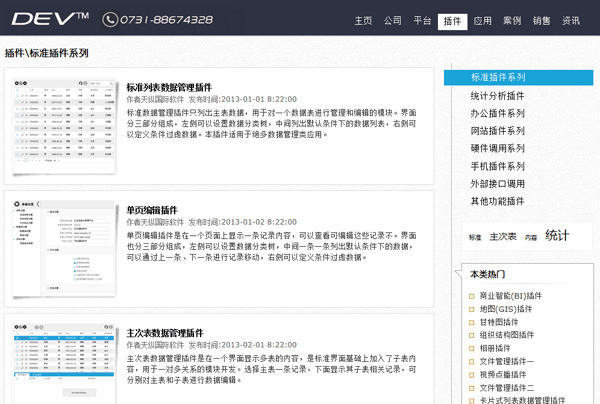The height and width of the screenshot is (404, 600).
Task: Open the 销售 nav item
Action: point(541,21)
